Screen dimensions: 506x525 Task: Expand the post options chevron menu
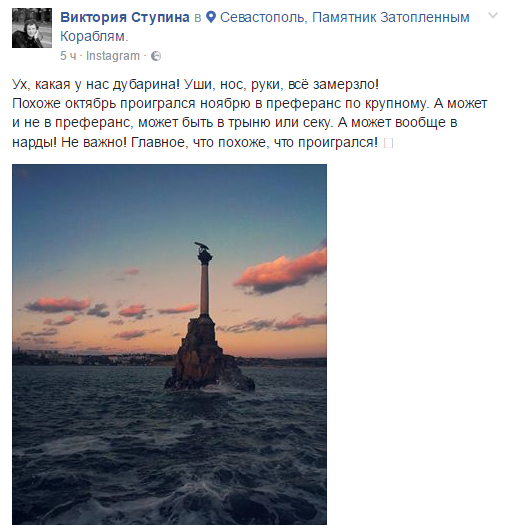pyautogui.click(x=493, y=16)
